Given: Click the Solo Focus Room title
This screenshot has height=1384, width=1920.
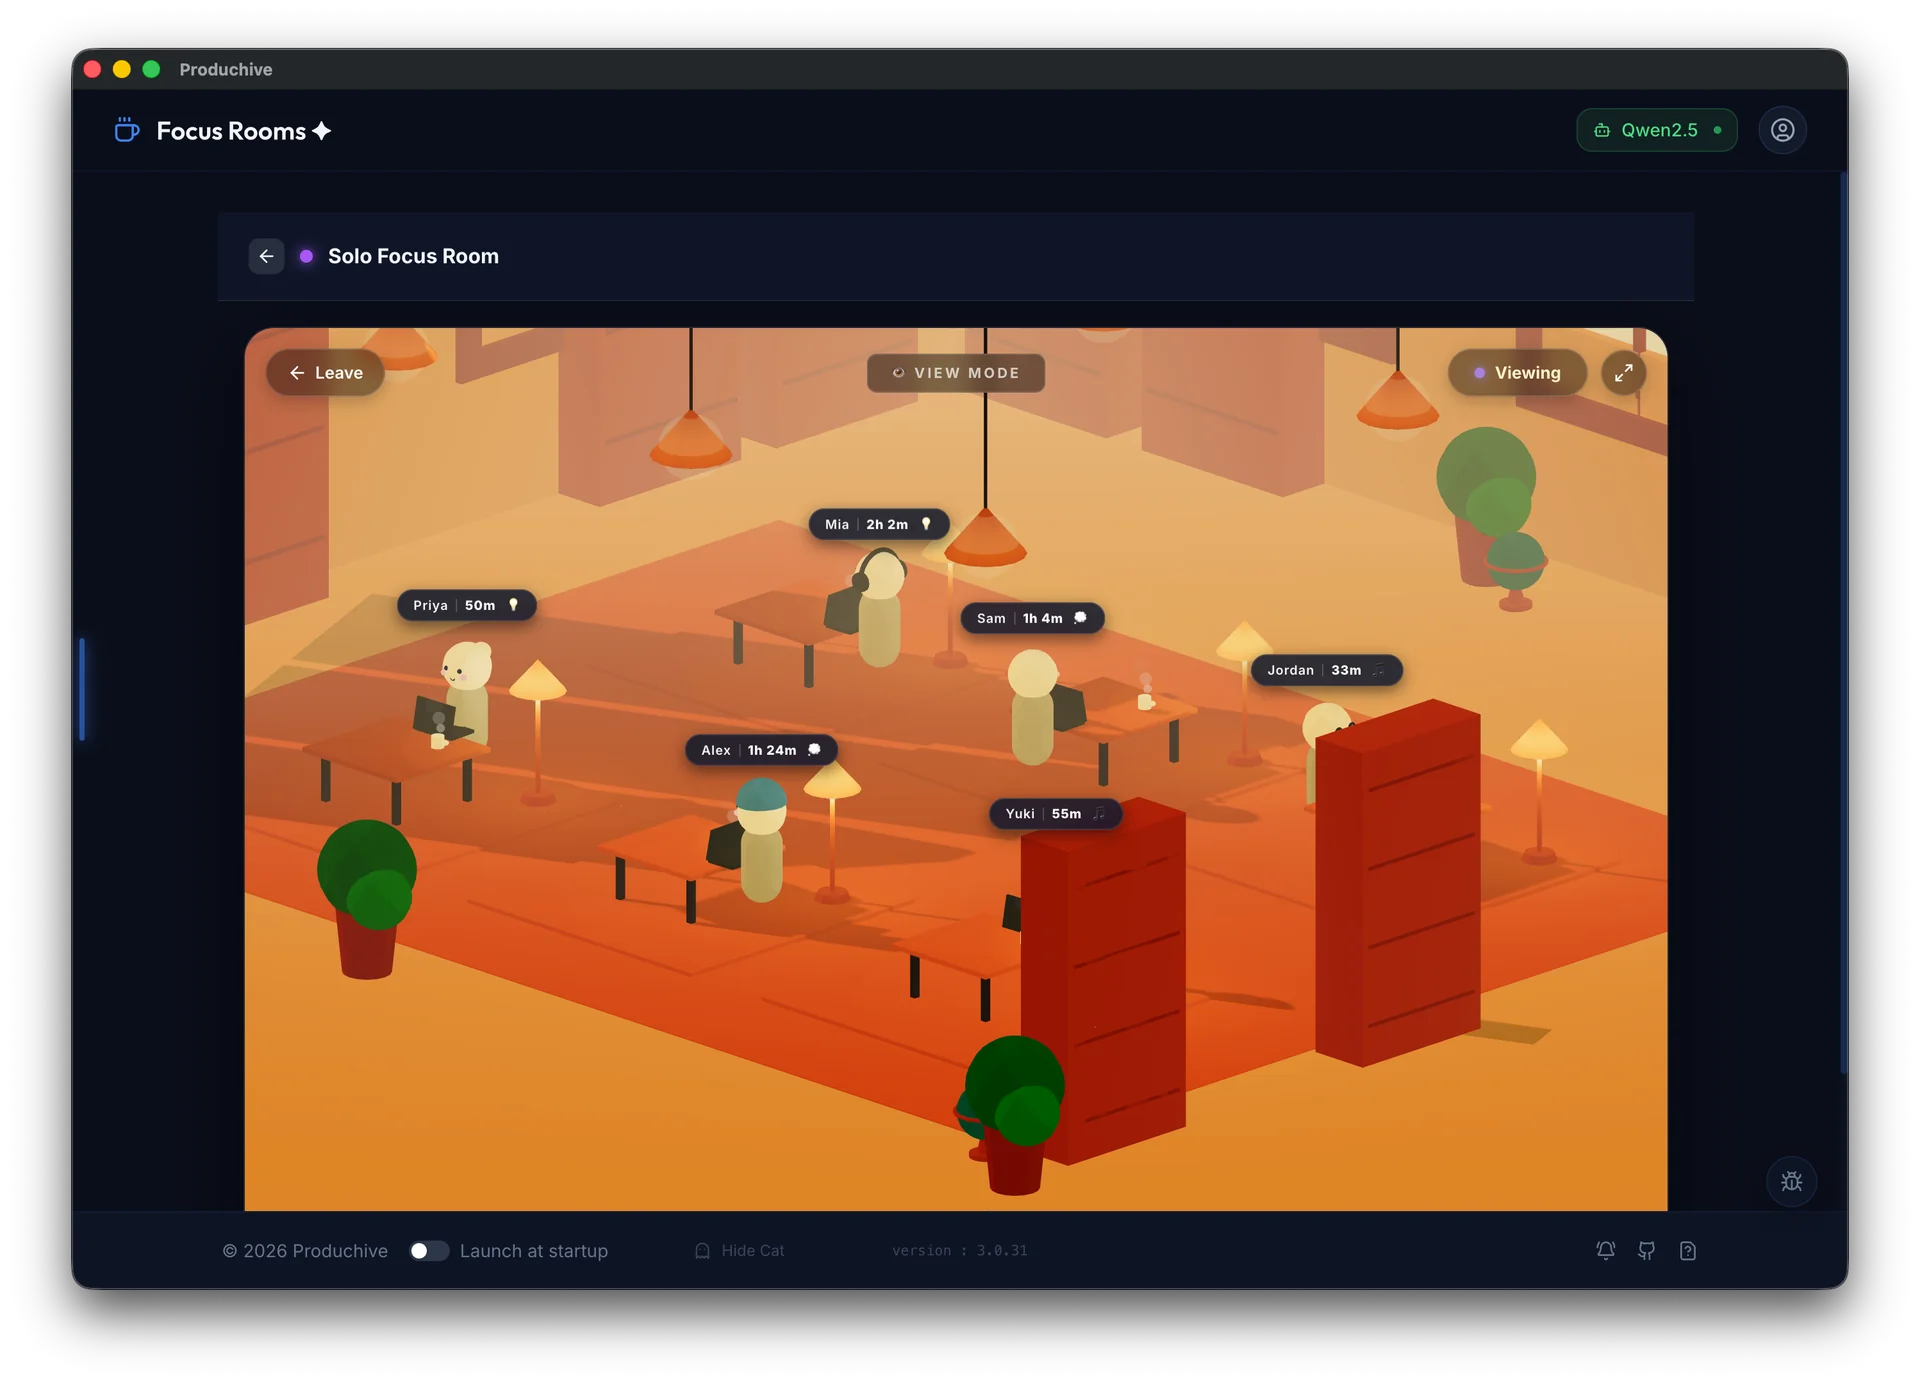Looking at the screenshot, I should click(413, 256).
